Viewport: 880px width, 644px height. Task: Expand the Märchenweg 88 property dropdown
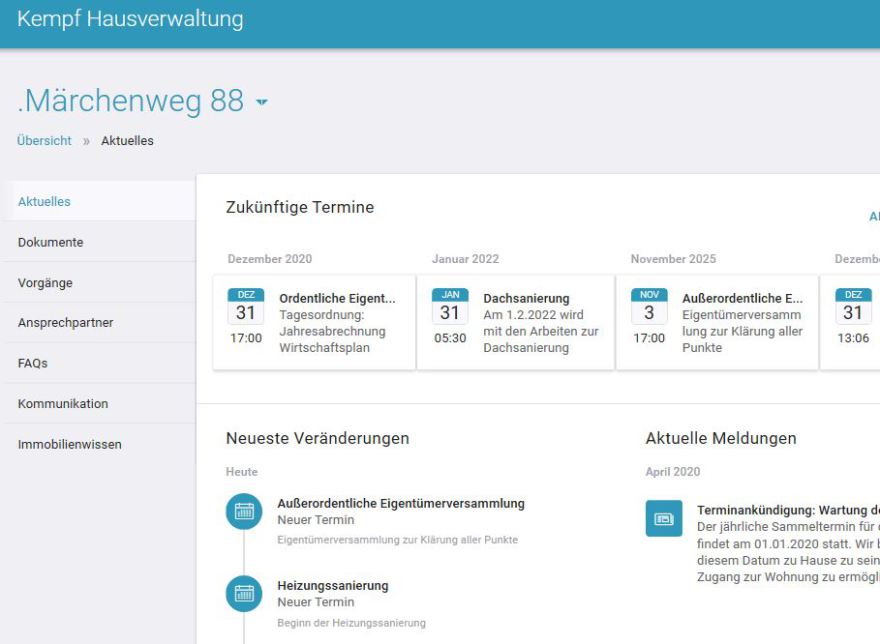(262, 103)
